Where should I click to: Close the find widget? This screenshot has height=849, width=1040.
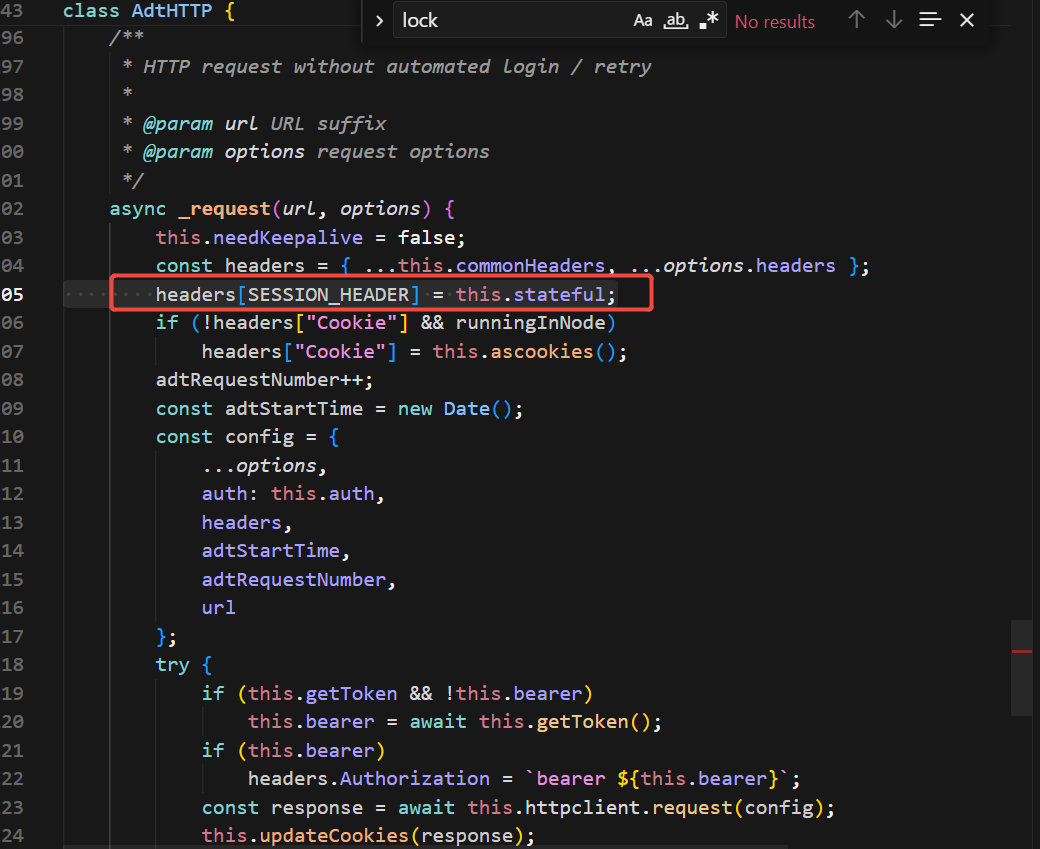pos(966,20)
